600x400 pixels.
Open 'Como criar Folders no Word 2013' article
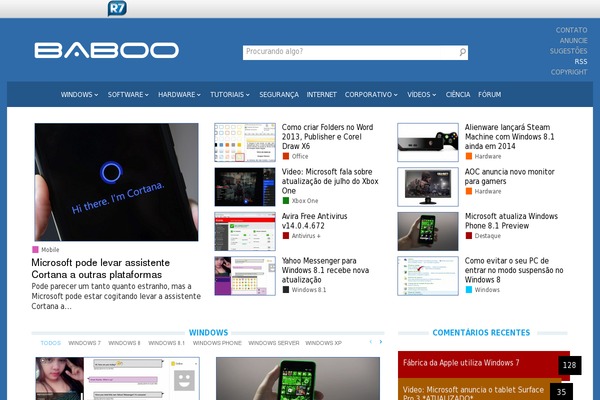coord(328,137)
